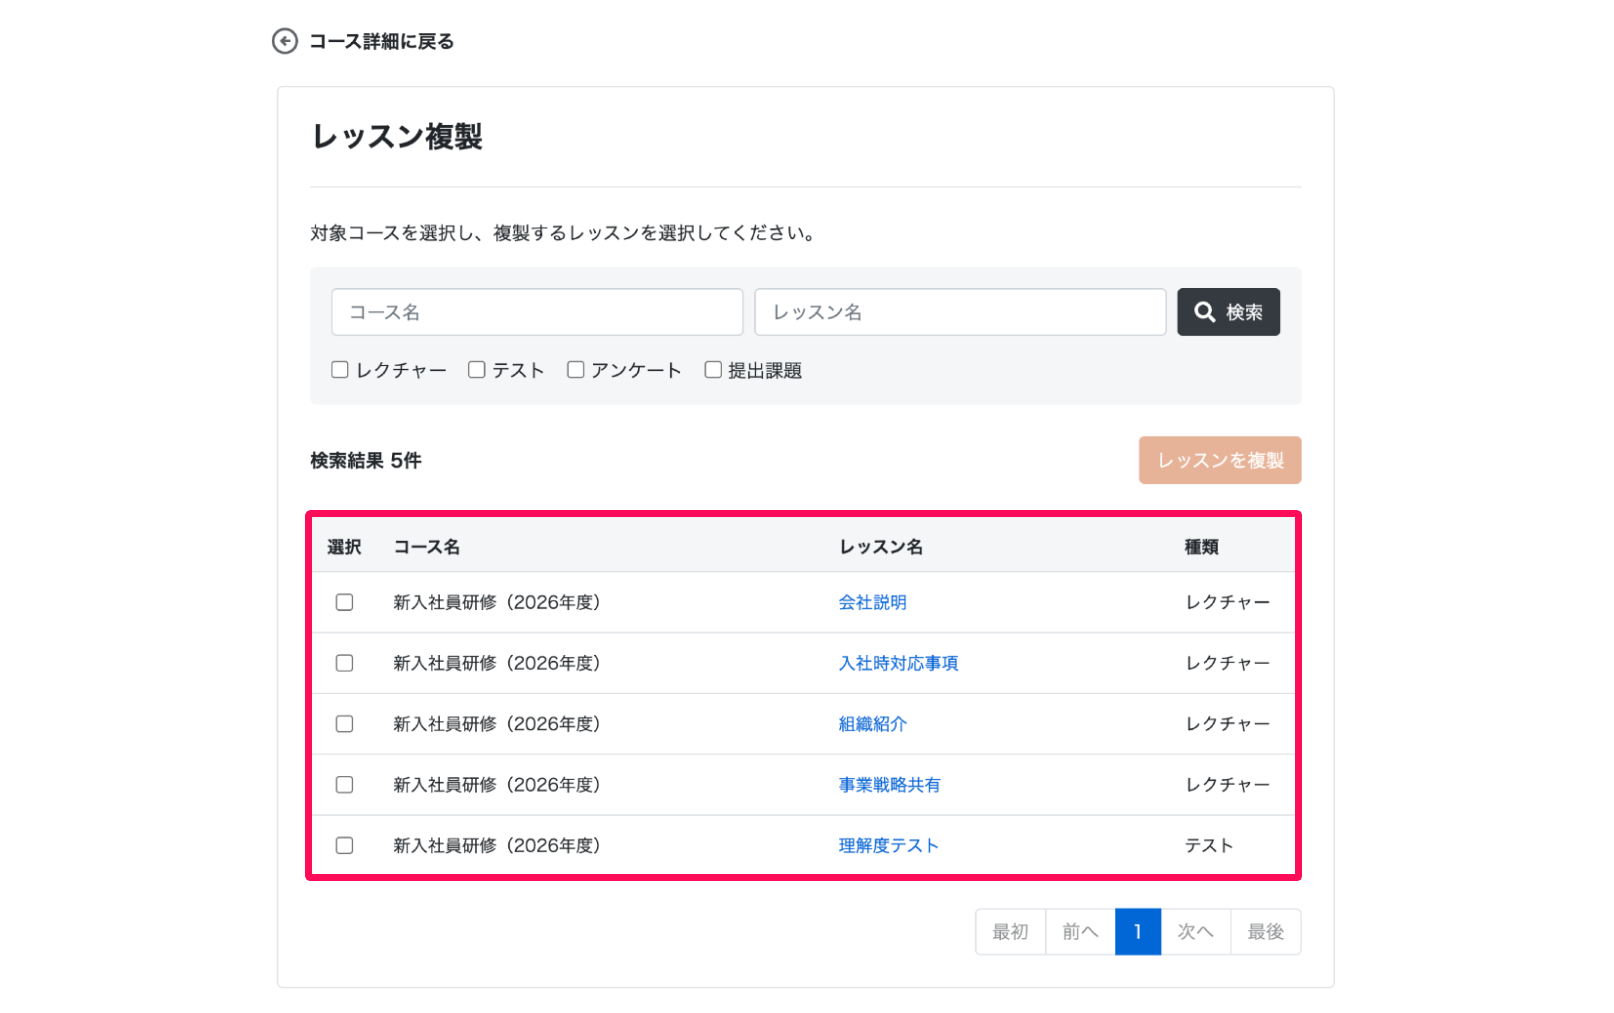Toggle the 提出課題 filter checkbox
The width and height of the screenshot is (1614, 1013).
pos(713,370)
